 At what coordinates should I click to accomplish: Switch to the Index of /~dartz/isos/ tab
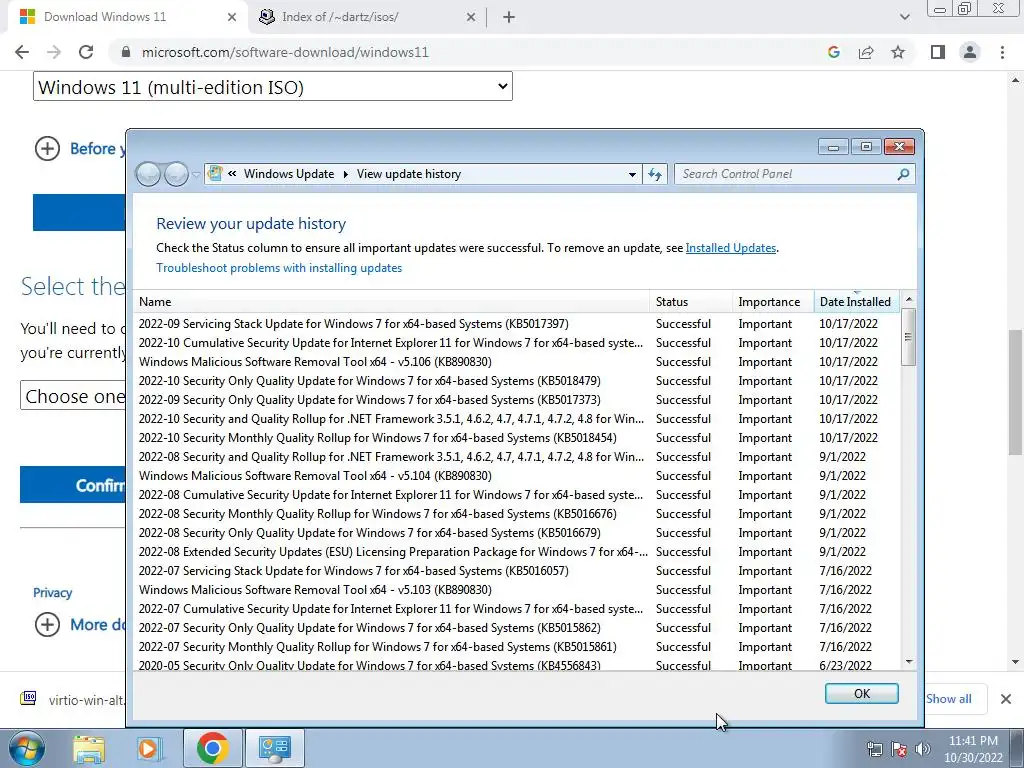(x=366, y=17)
